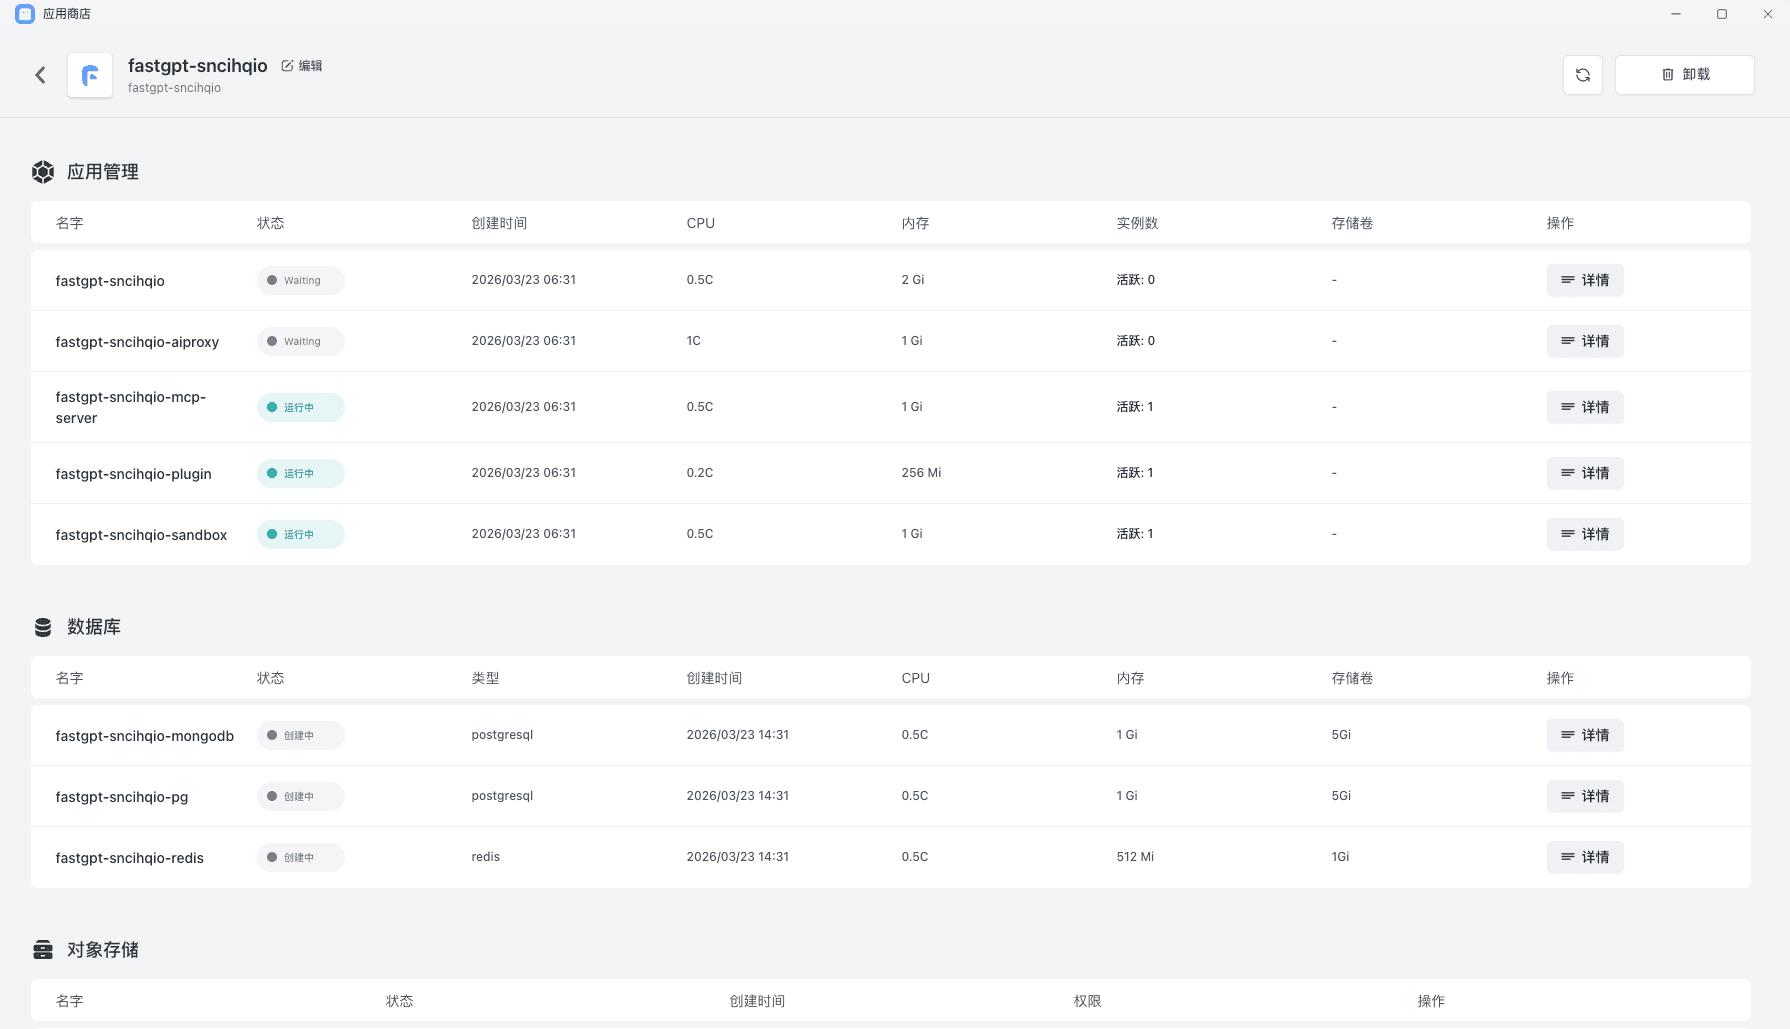Screen dimensions: 1790x1029
Task: Click the 应用管理 section heading
Action: (x=103, y=172)
